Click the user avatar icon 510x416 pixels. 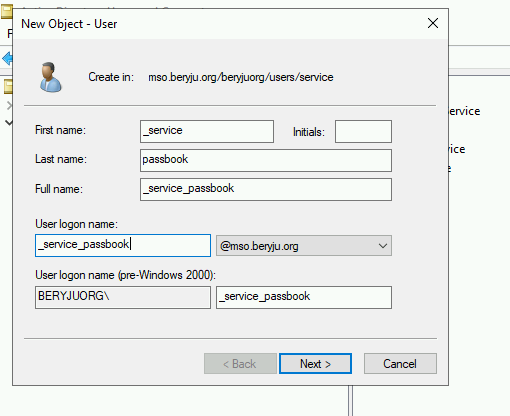pyautogui.click(x=51, y=77)
